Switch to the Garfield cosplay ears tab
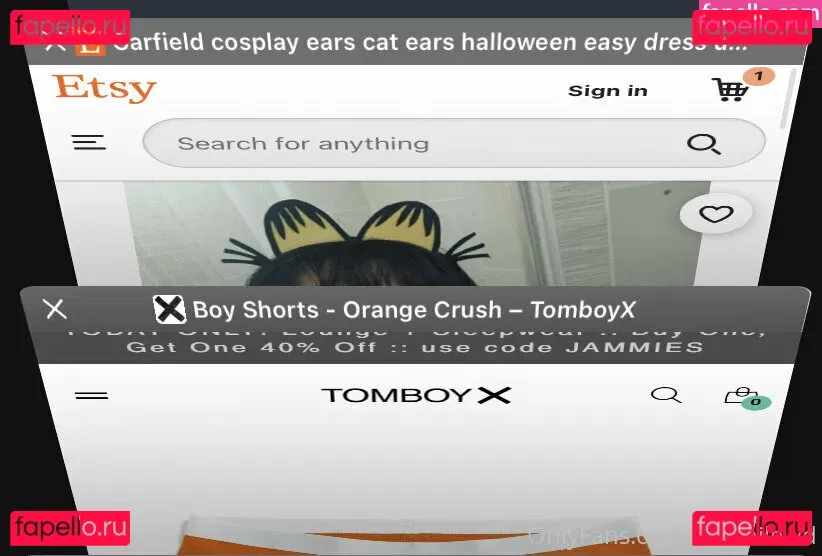The width and height of the screenshot is (822, 556). pos(430,42)
